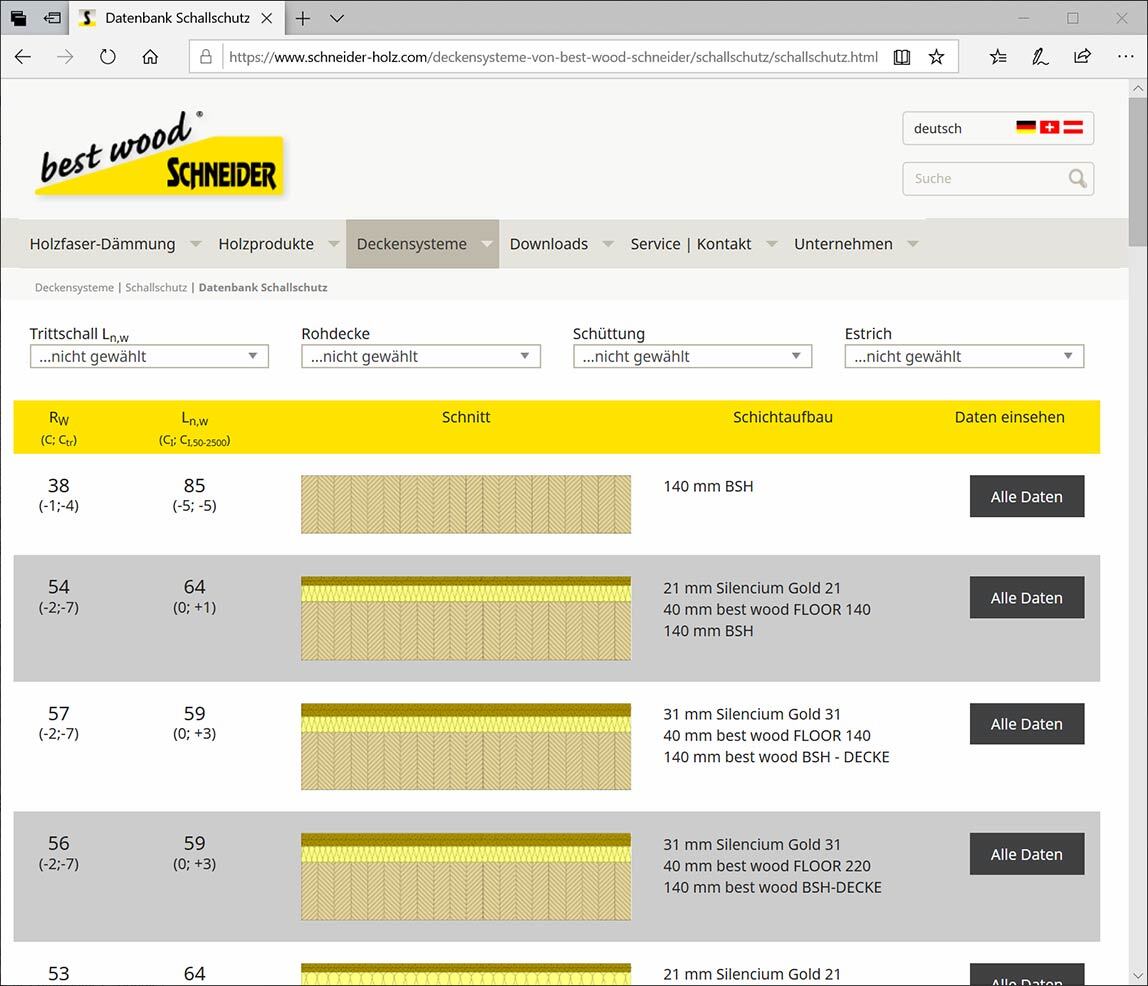
Task: Open reading view icon in address bar
Action: point(902,56)
